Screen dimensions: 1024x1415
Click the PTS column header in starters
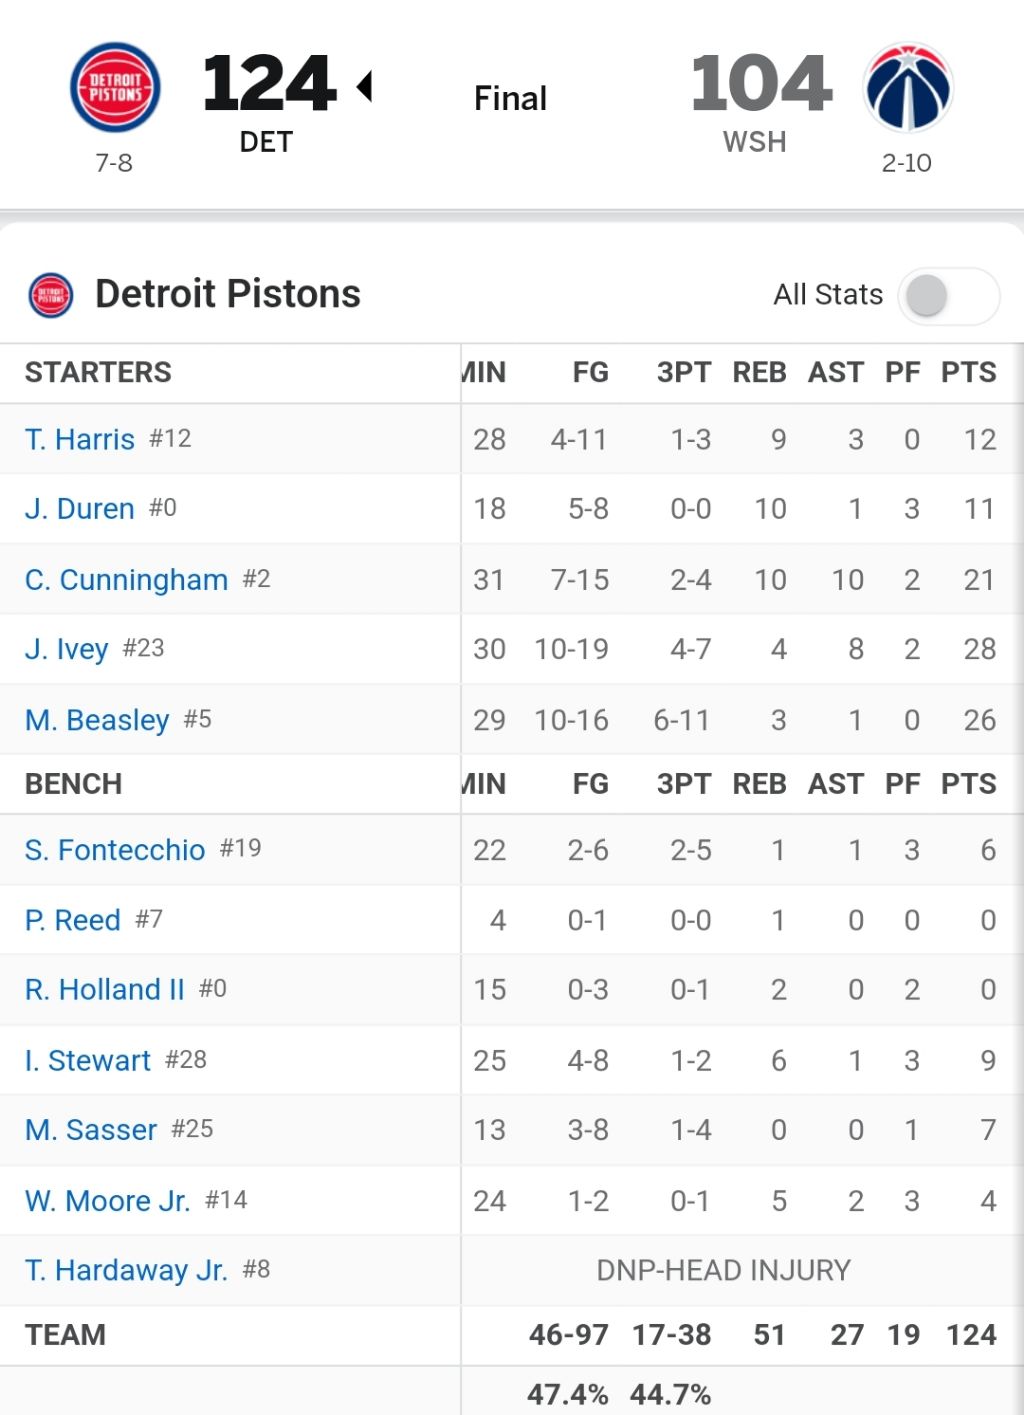pyautogui.click(x=969, y=372)
